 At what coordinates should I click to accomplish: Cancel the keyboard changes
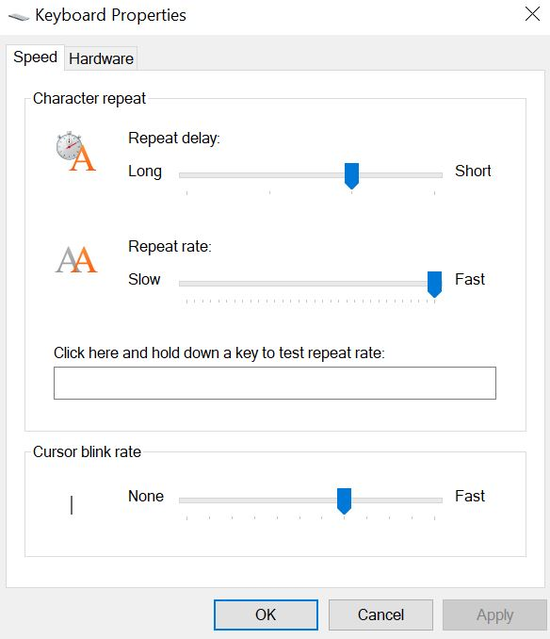pyautogui.click(x=381, y=615)
